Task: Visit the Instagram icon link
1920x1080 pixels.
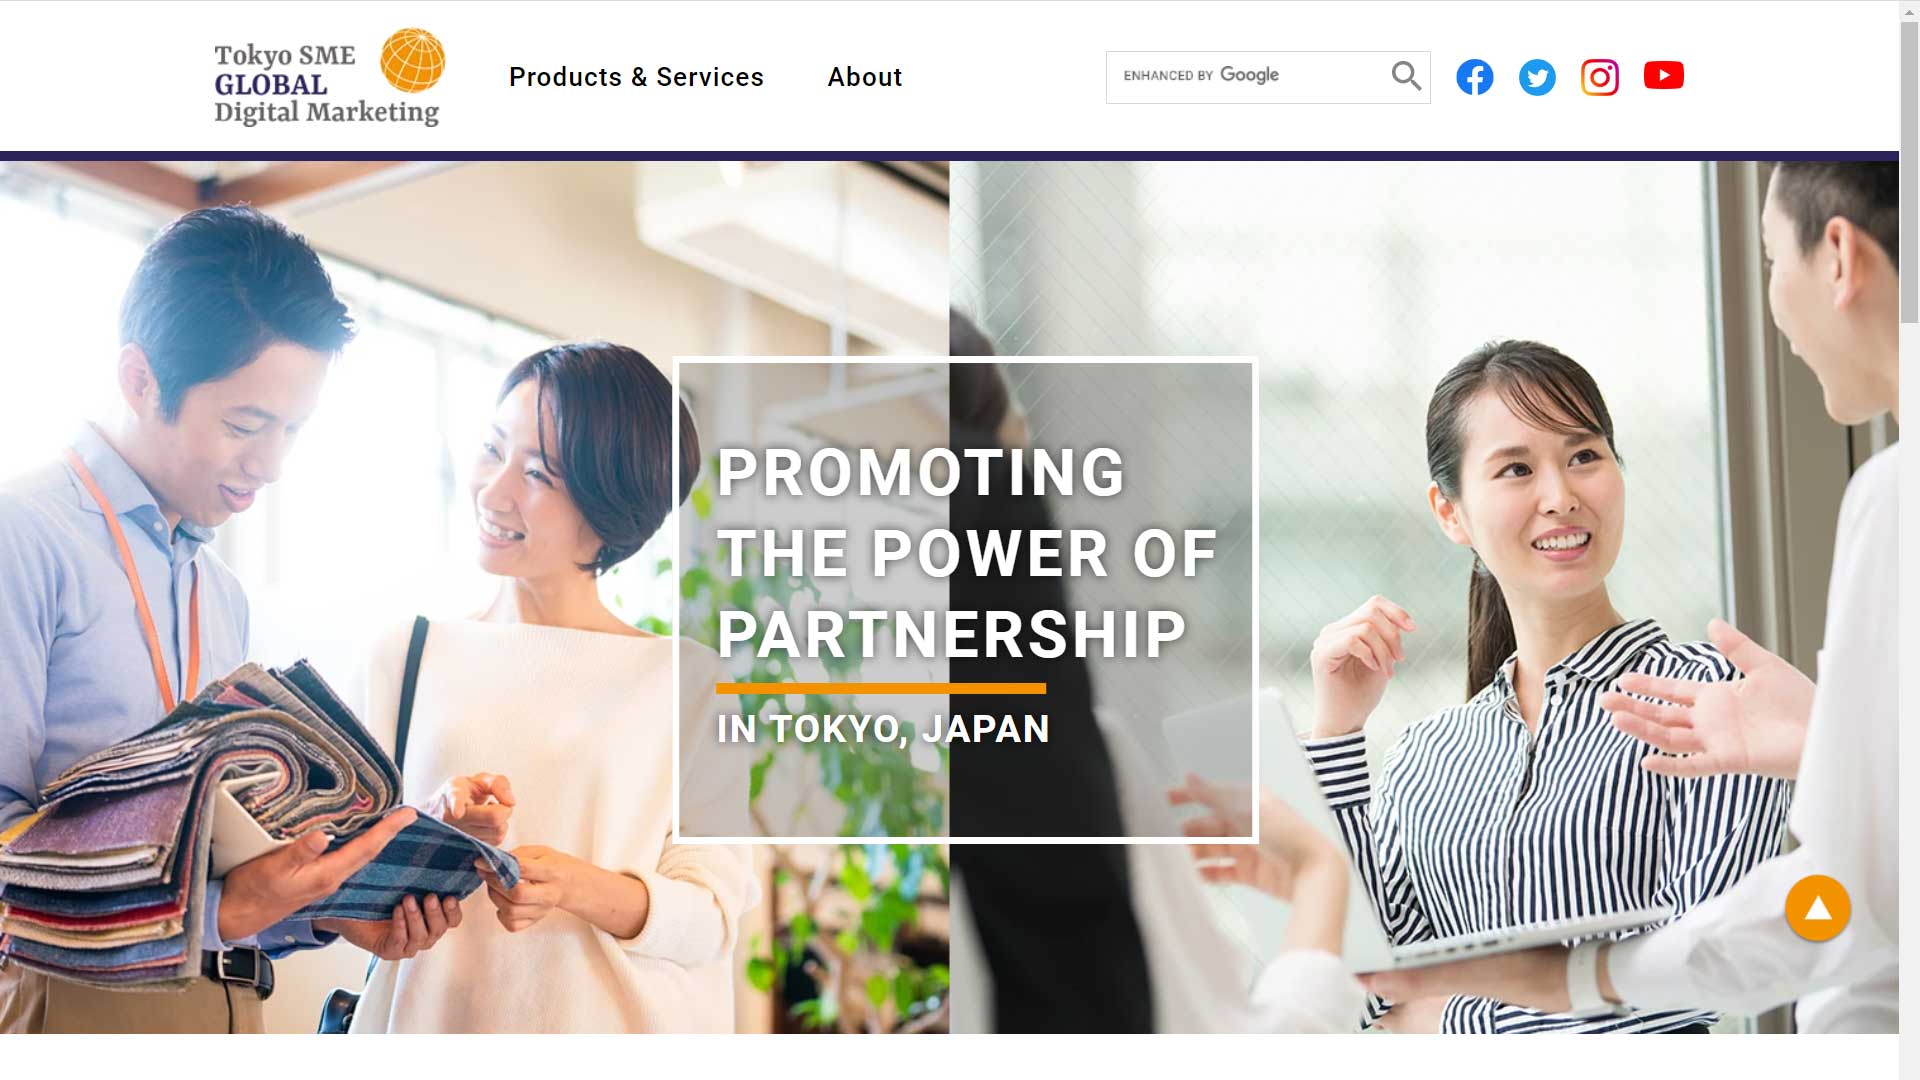Action: tap(1600, 77)
